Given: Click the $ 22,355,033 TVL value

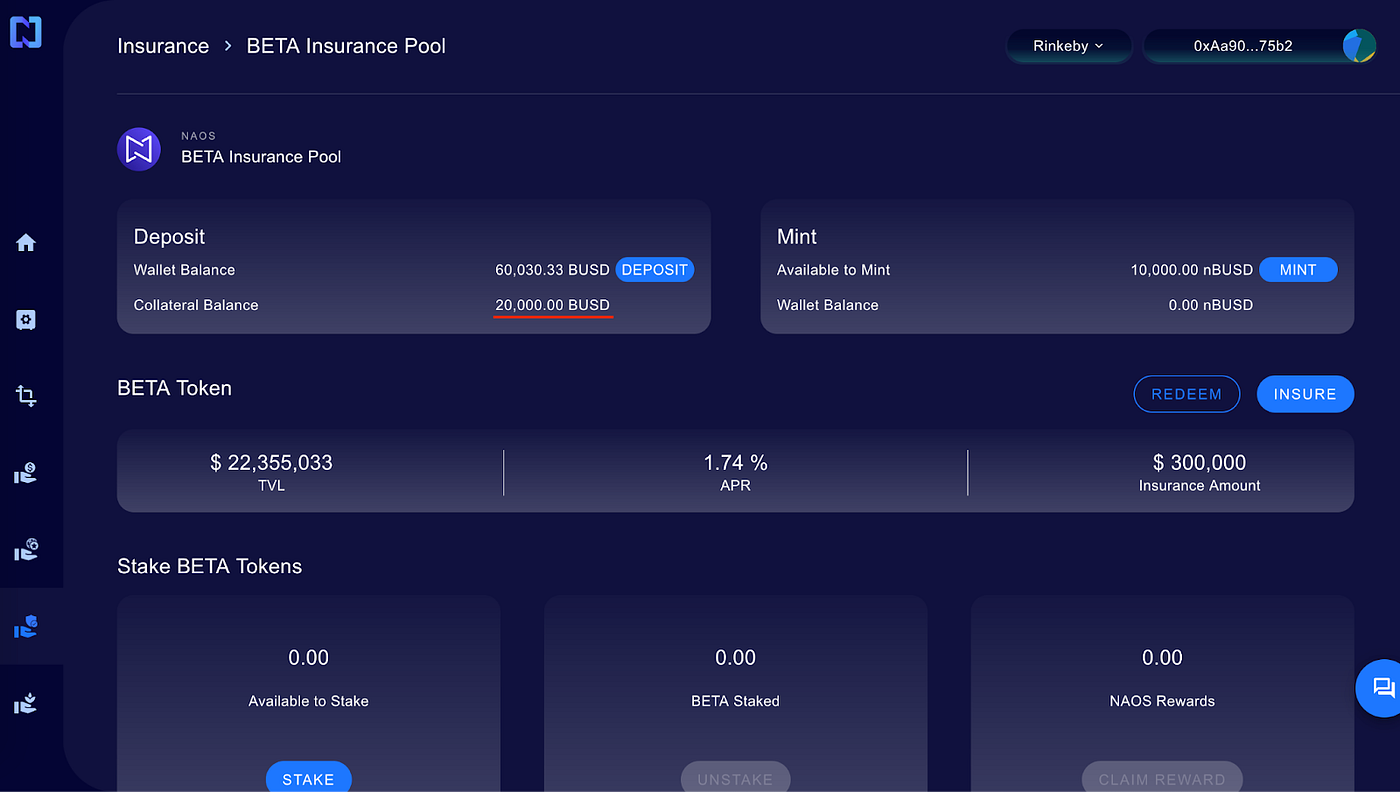Looking at the screenshot, I should (x=271, y=463).
